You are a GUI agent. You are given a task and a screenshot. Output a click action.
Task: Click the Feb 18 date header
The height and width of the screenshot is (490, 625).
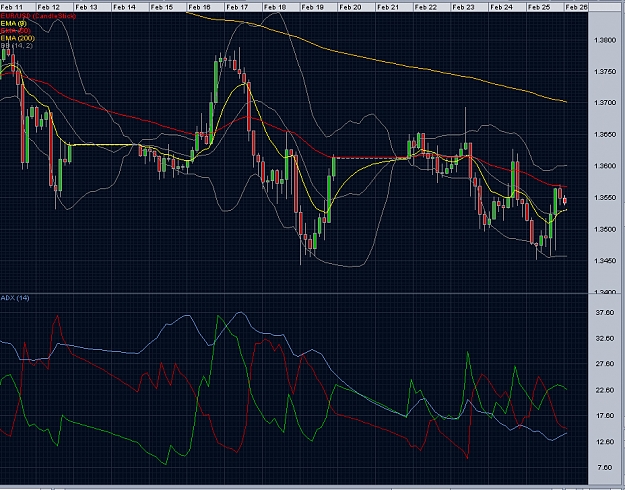[x=275, y=7]
